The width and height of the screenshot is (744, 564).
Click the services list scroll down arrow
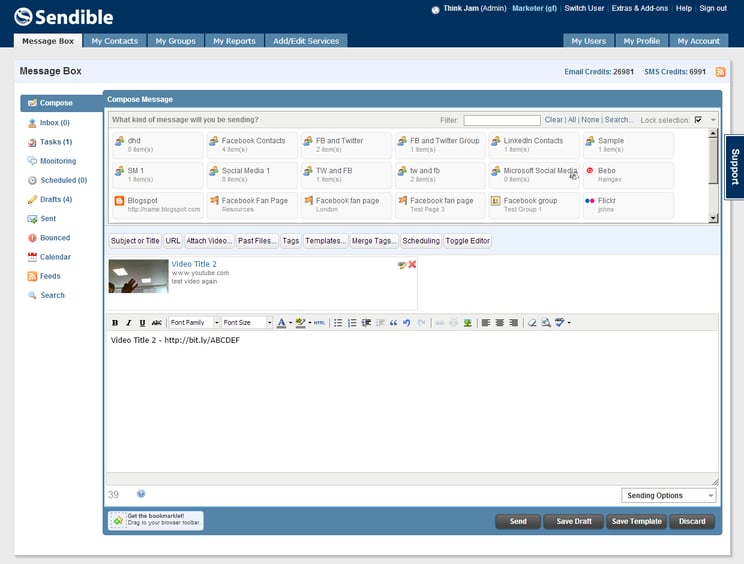click(x=713, y=218)
